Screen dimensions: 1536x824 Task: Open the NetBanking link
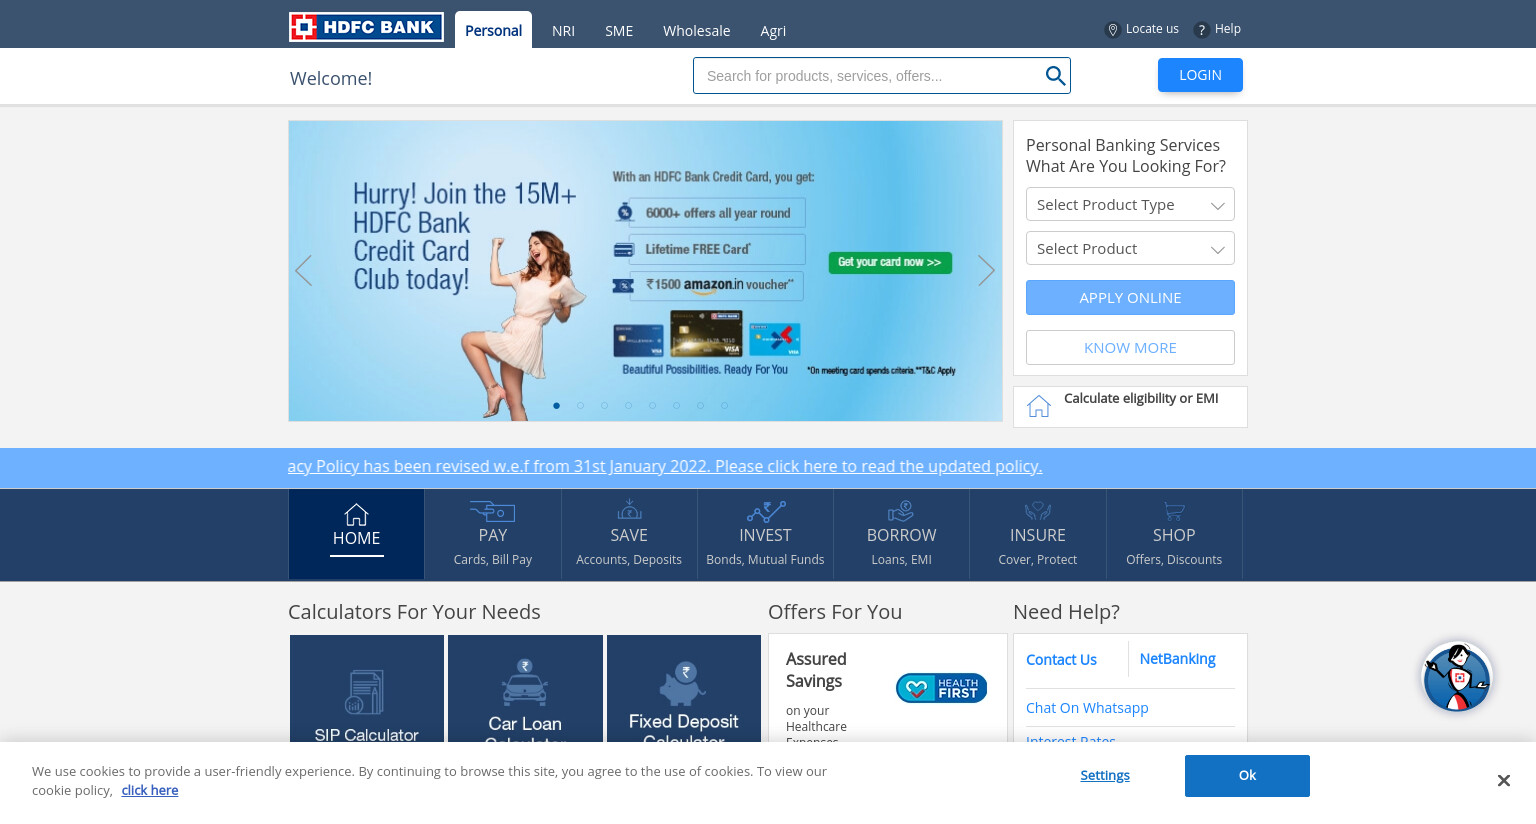1177,659
